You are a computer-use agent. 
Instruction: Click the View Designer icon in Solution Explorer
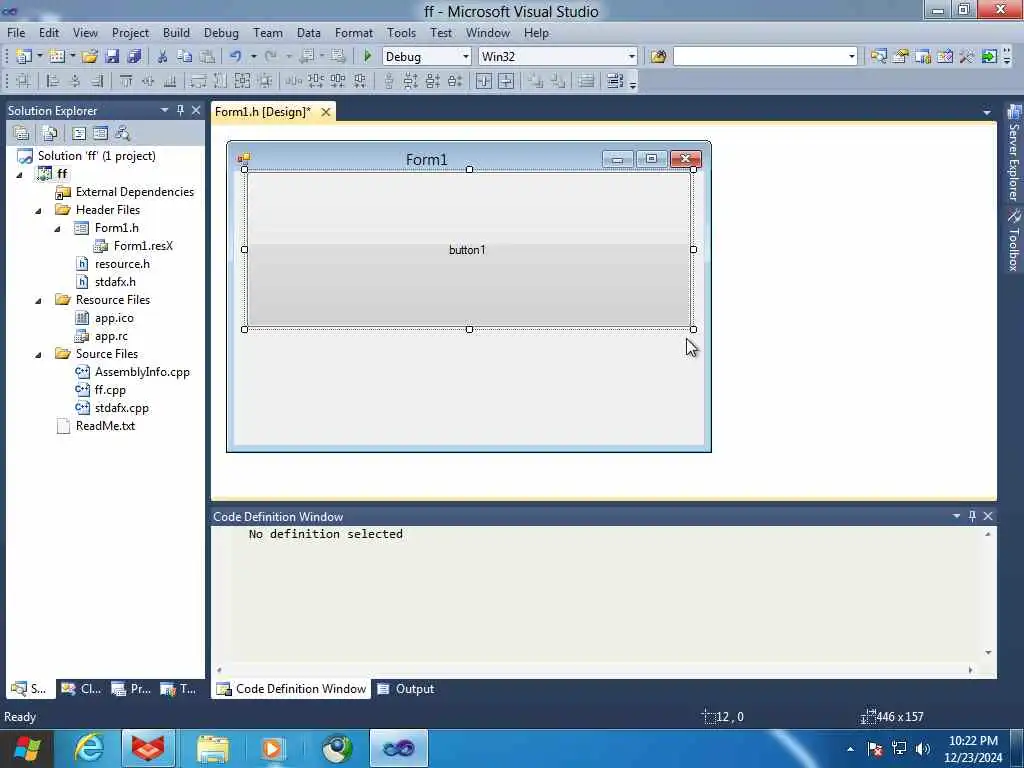[101, 133]
